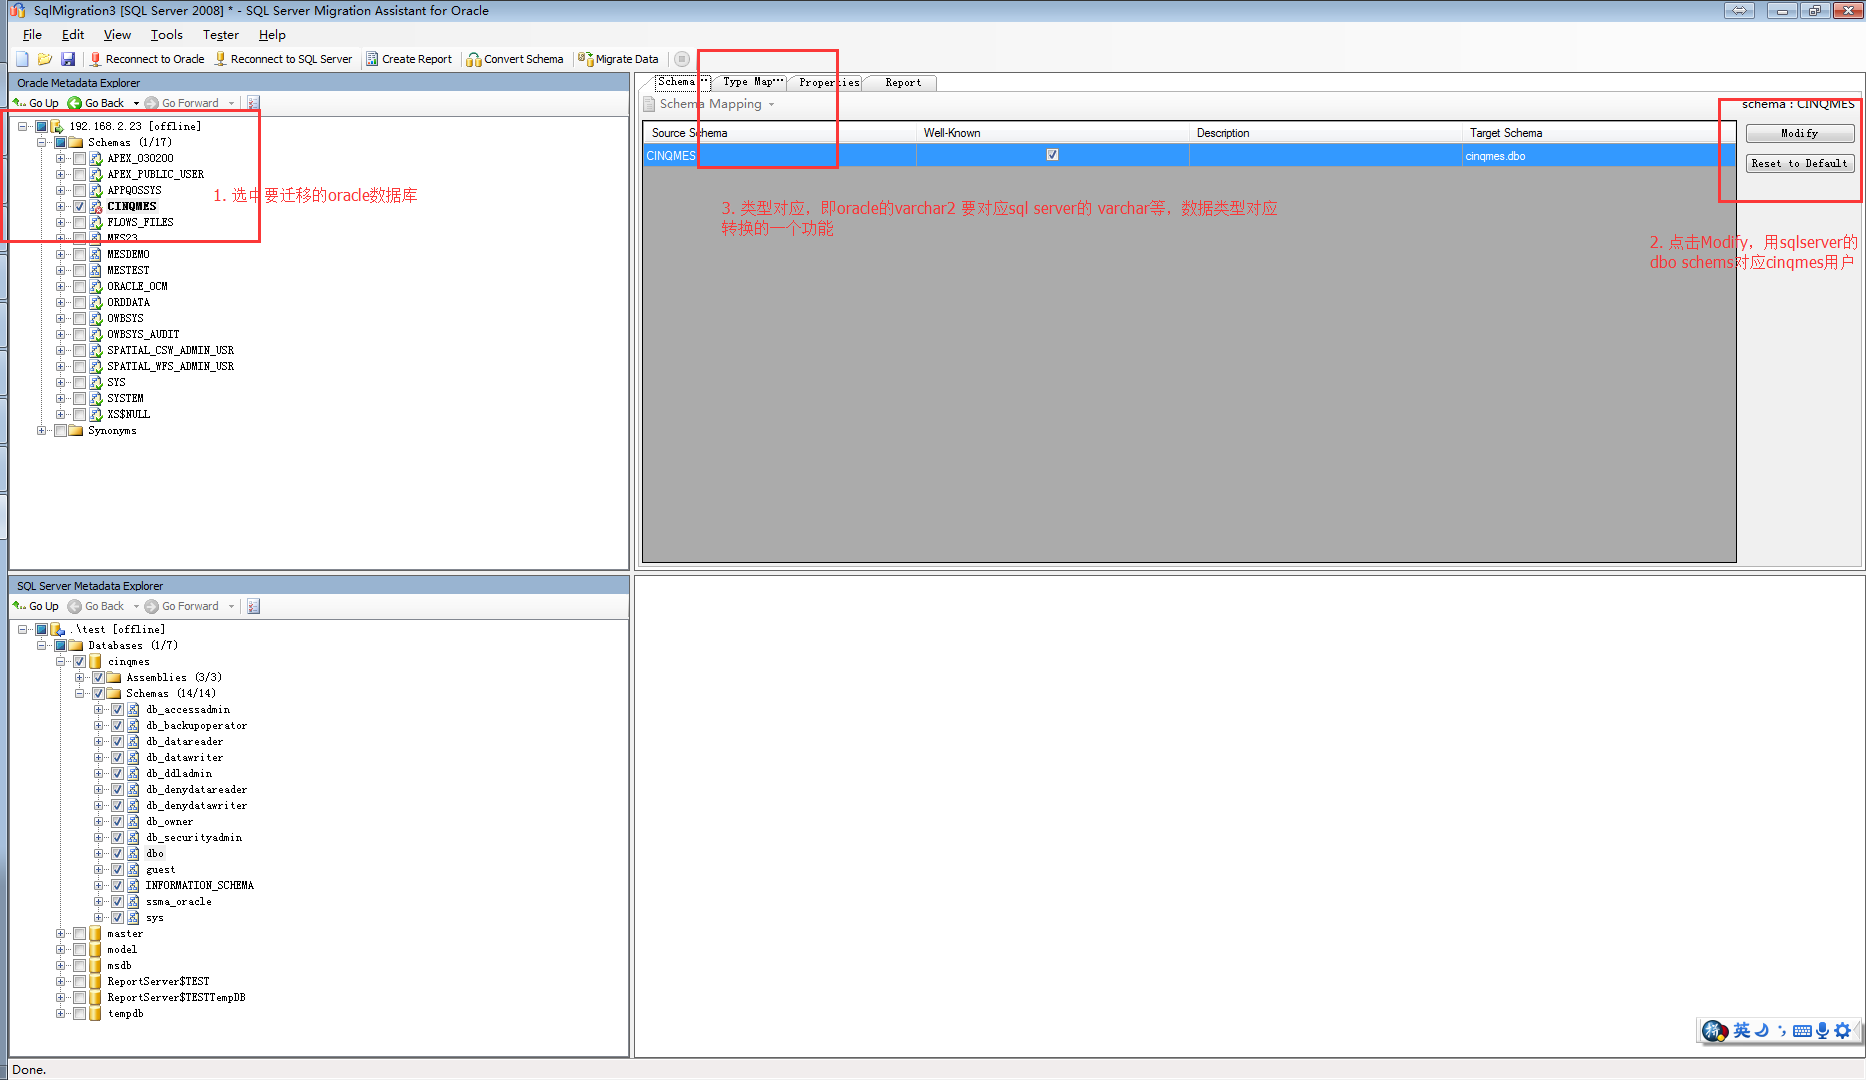
Task: Click tree view icon in SQL Server explorer toolbar
Action: click(253, 606)
